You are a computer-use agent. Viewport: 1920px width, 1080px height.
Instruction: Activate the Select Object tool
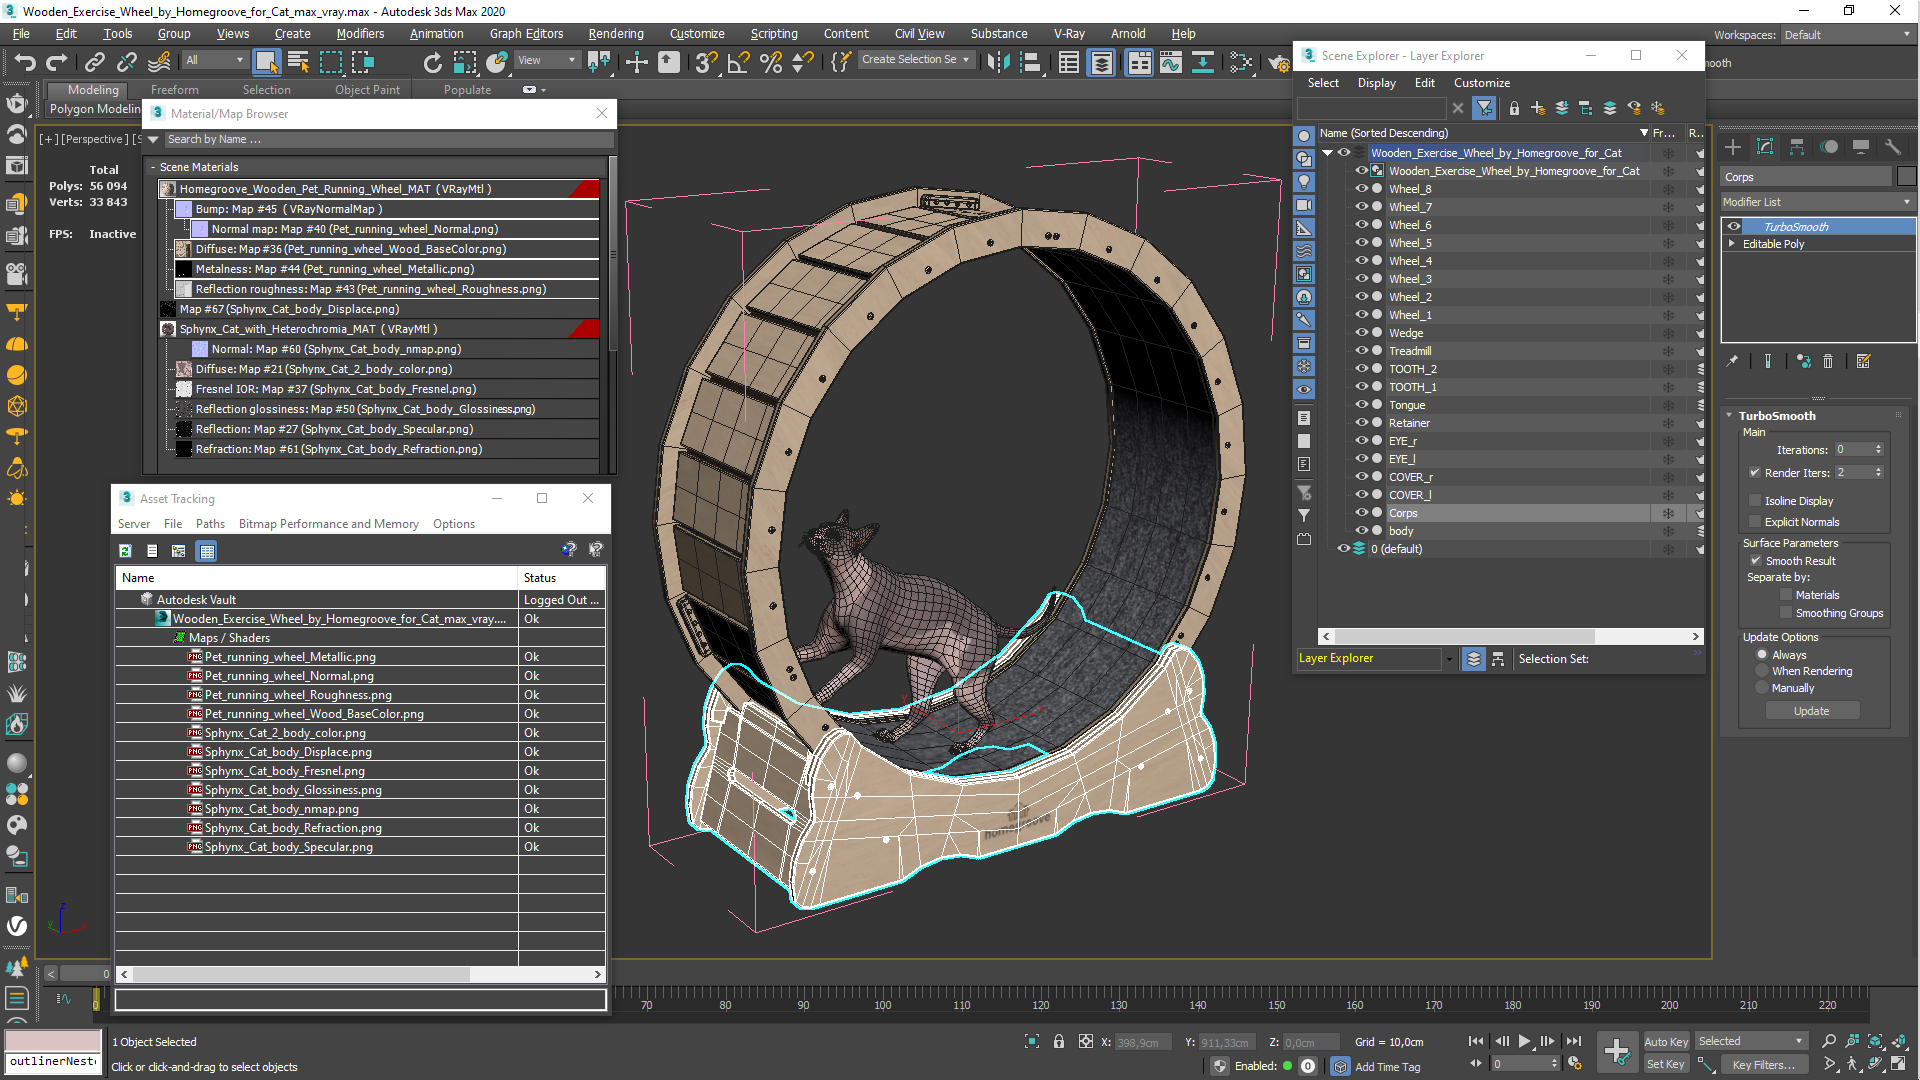pos(266,62)
